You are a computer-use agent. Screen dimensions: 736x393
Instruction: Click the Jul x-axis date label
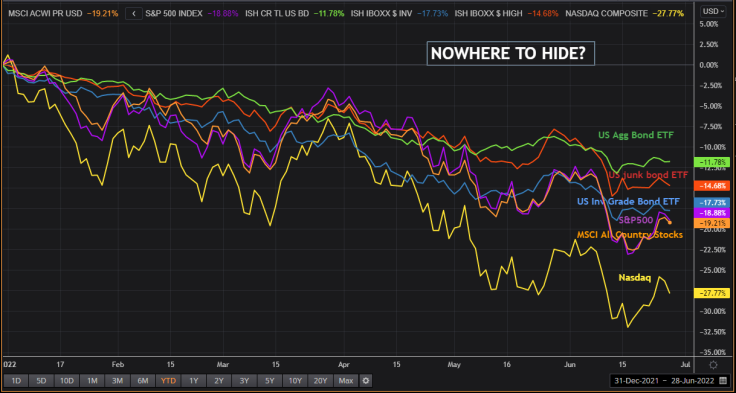pyautogui.click(x=685, y=364)
